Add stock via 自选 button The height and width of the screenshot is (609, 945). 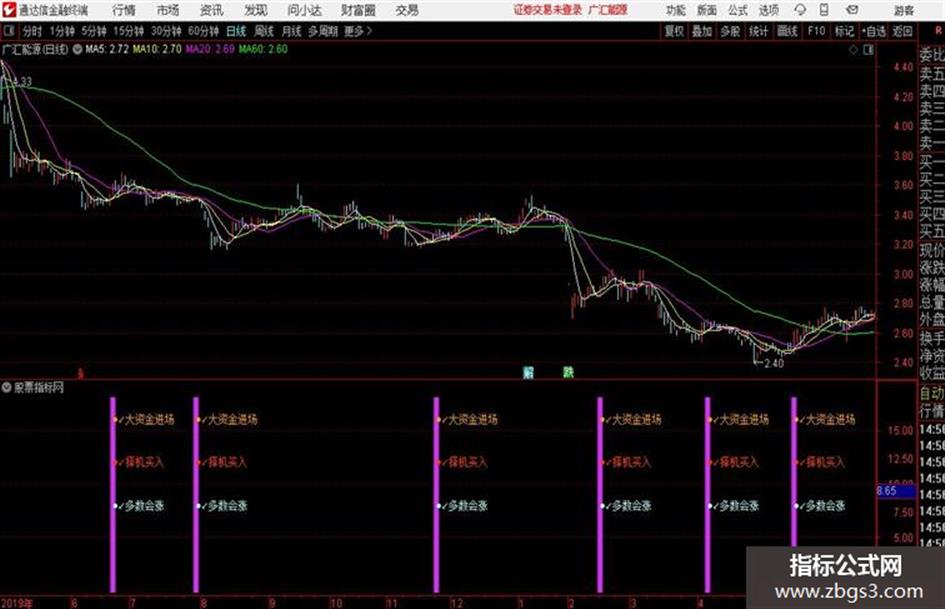pyautogui.click(x=873, y=31)
